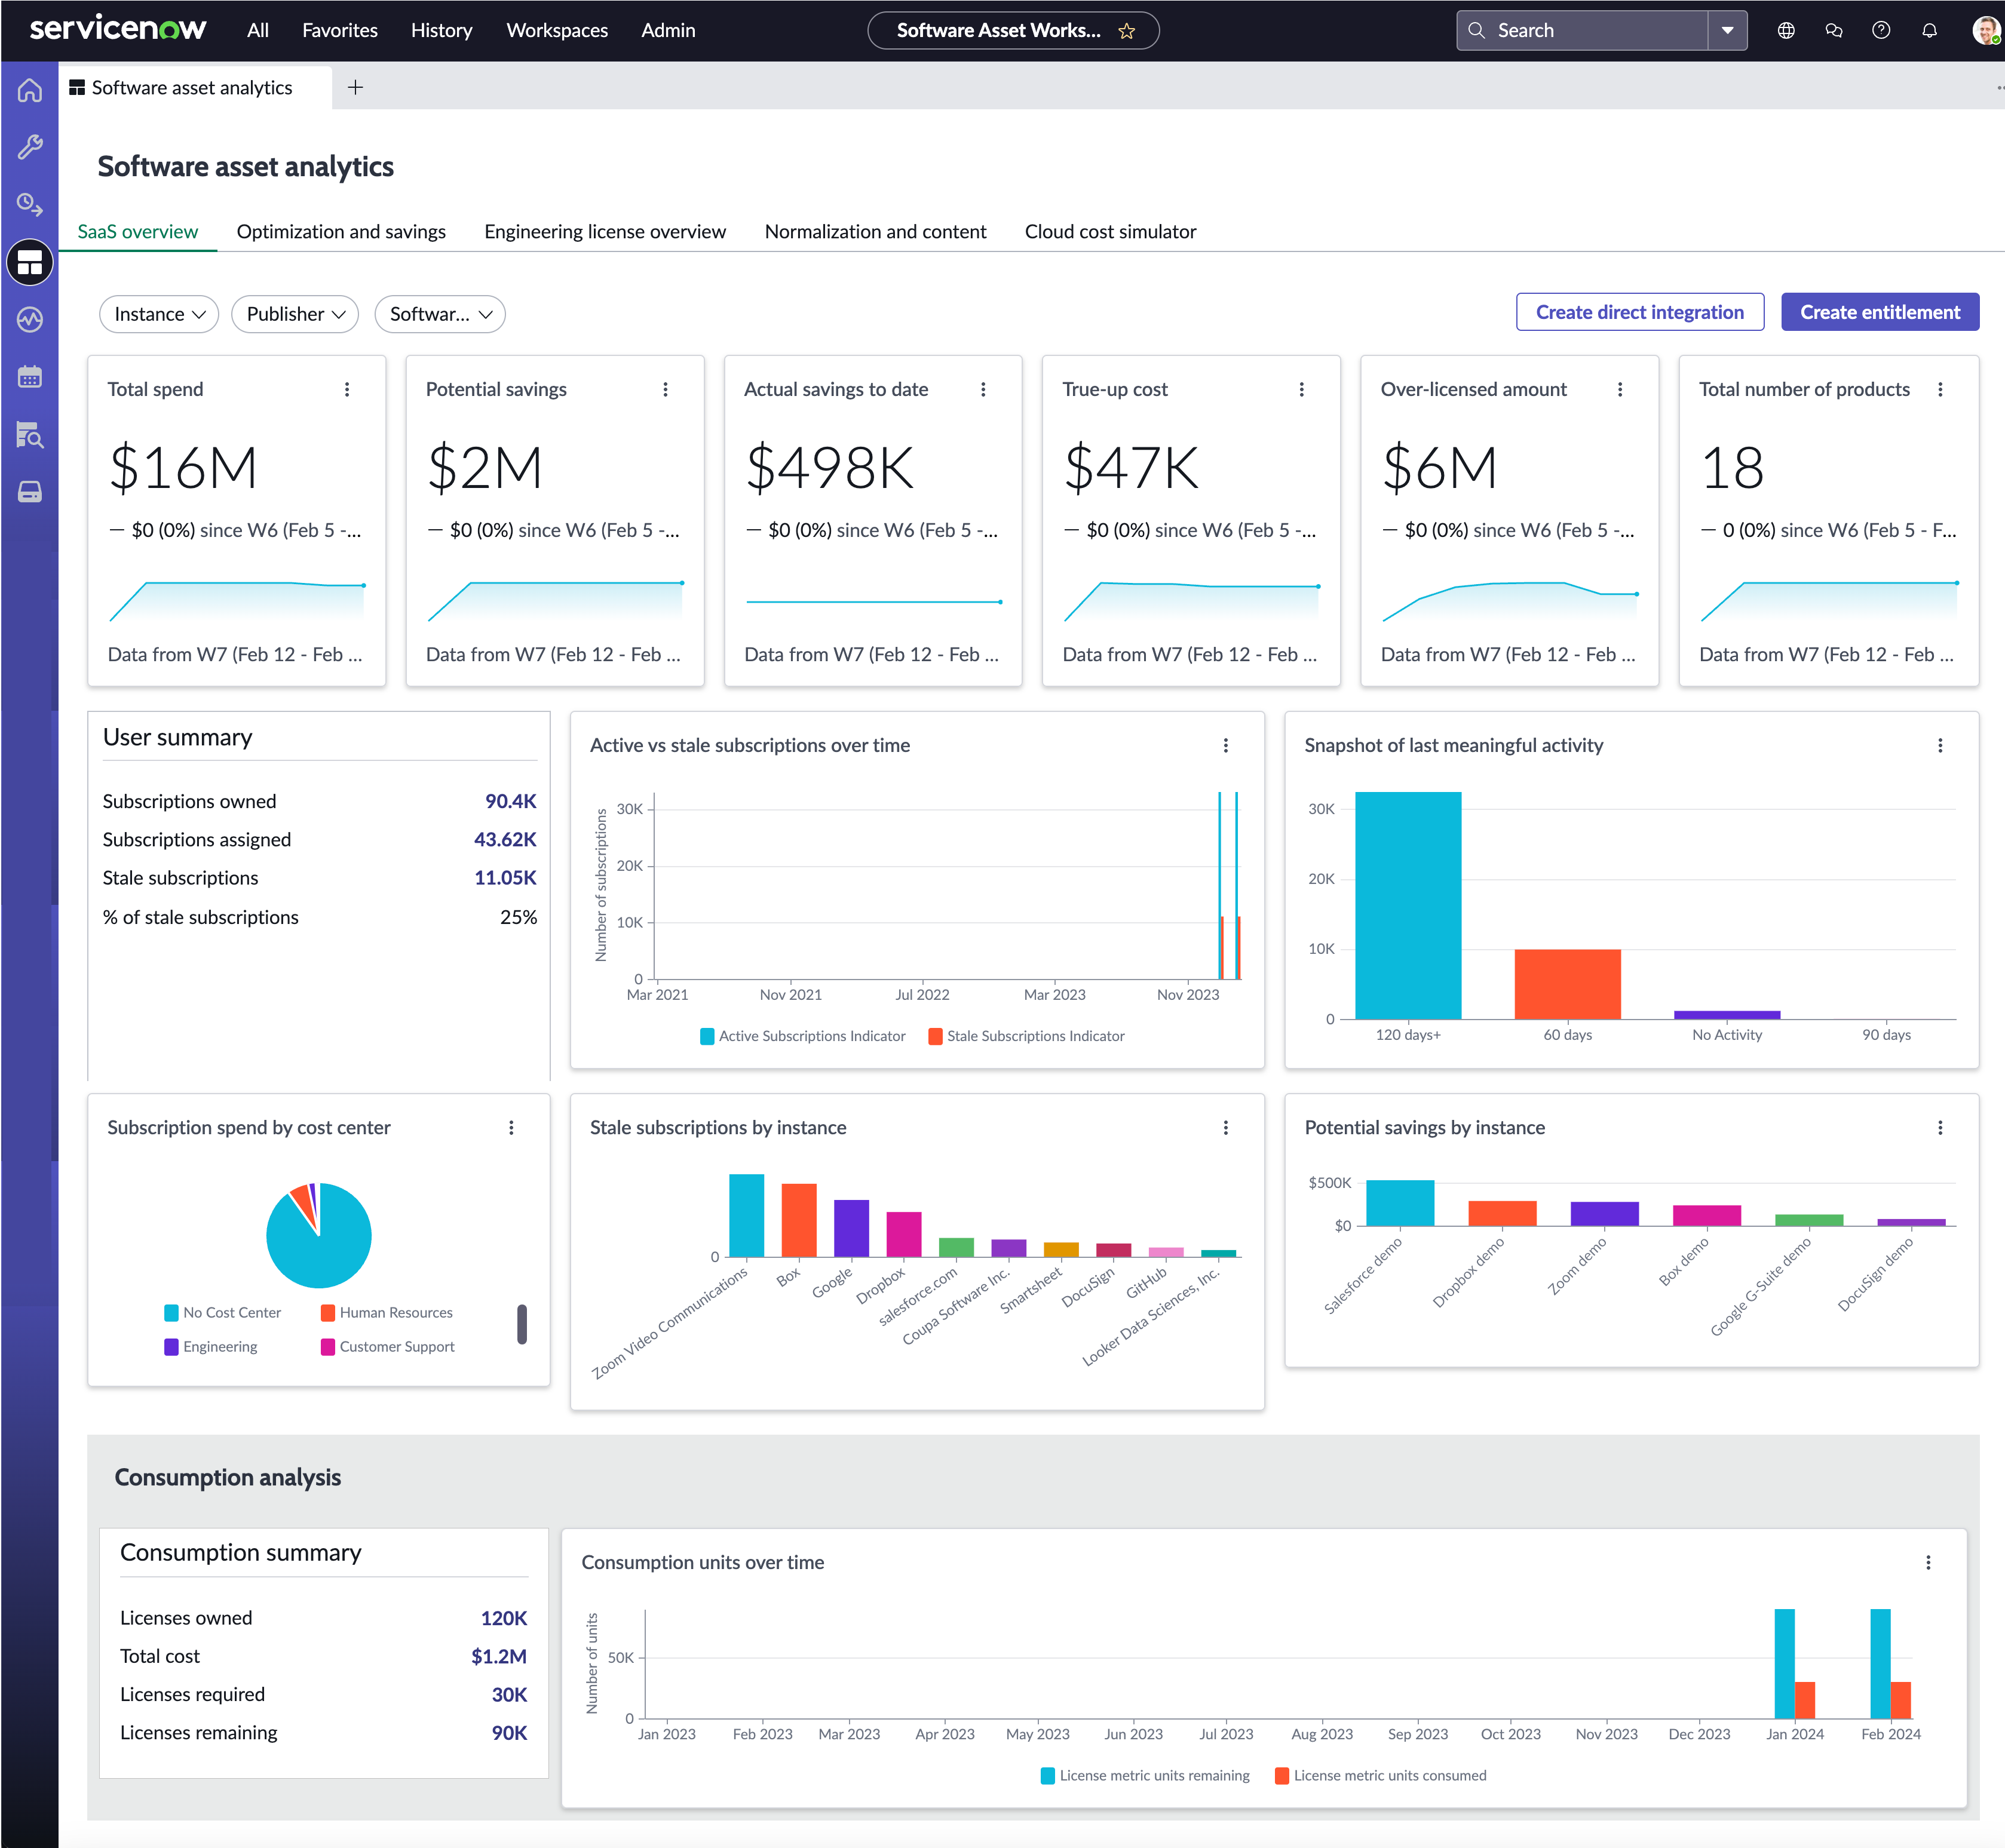This screenshot has width=2005, height=1848.
Task: Click Create entitlement button
Action: (1880, 312)
